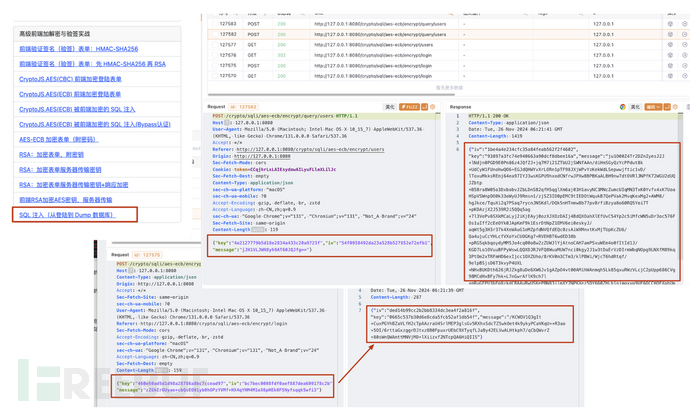690x408 pixels.
Task: Click the replay arrow icon in row 127575
Action: pyautogui.click(x=684, y=66)
